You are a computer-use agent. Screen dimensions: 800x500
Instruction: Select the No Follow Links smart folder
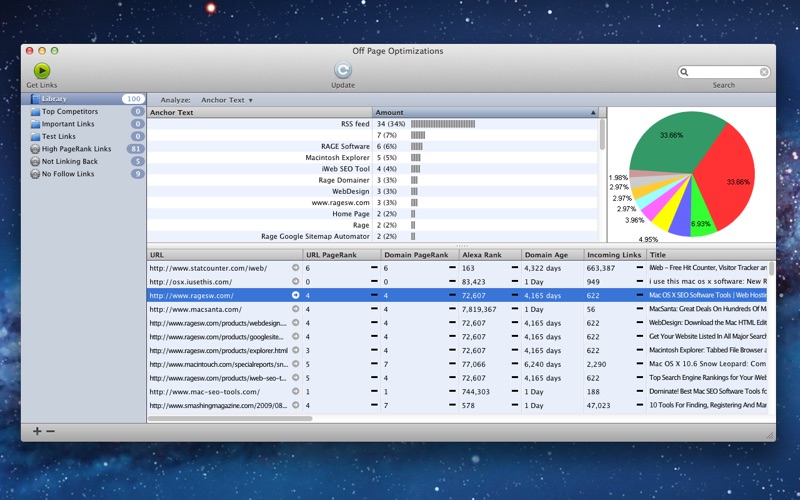tap(84, 174)
